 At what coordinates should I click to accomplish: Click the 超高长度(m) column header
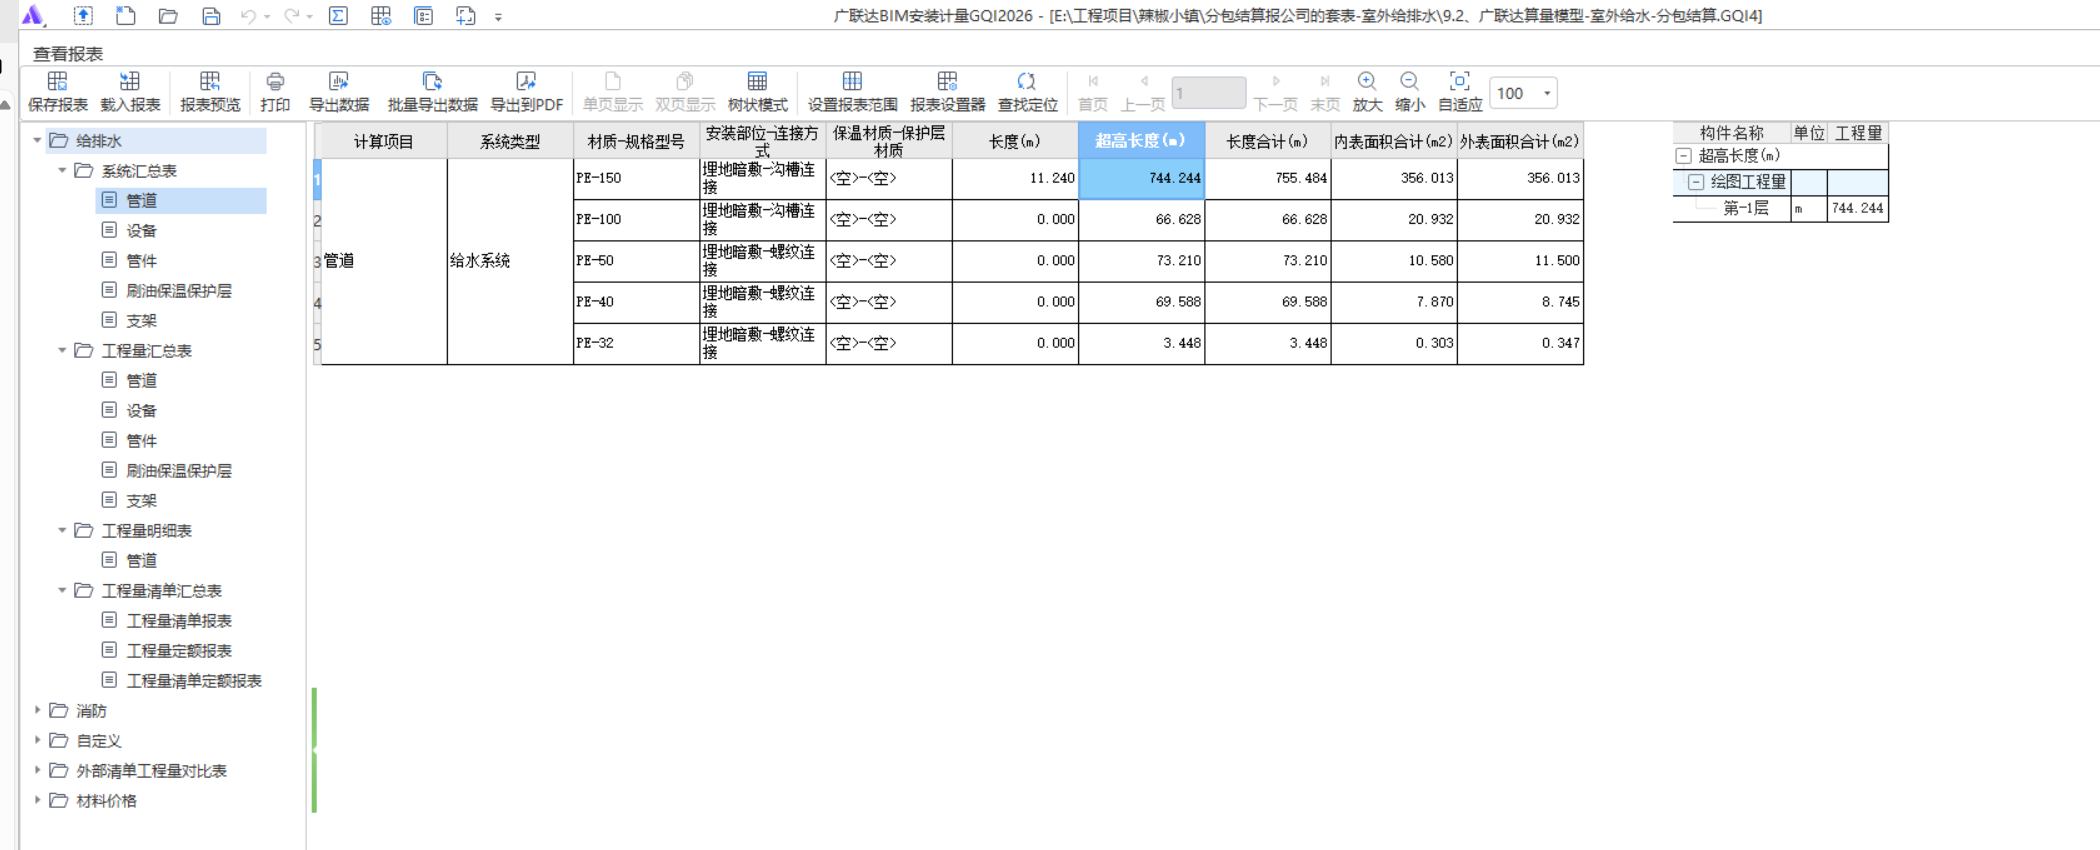pyautogui.click(x=1141, y=141)
